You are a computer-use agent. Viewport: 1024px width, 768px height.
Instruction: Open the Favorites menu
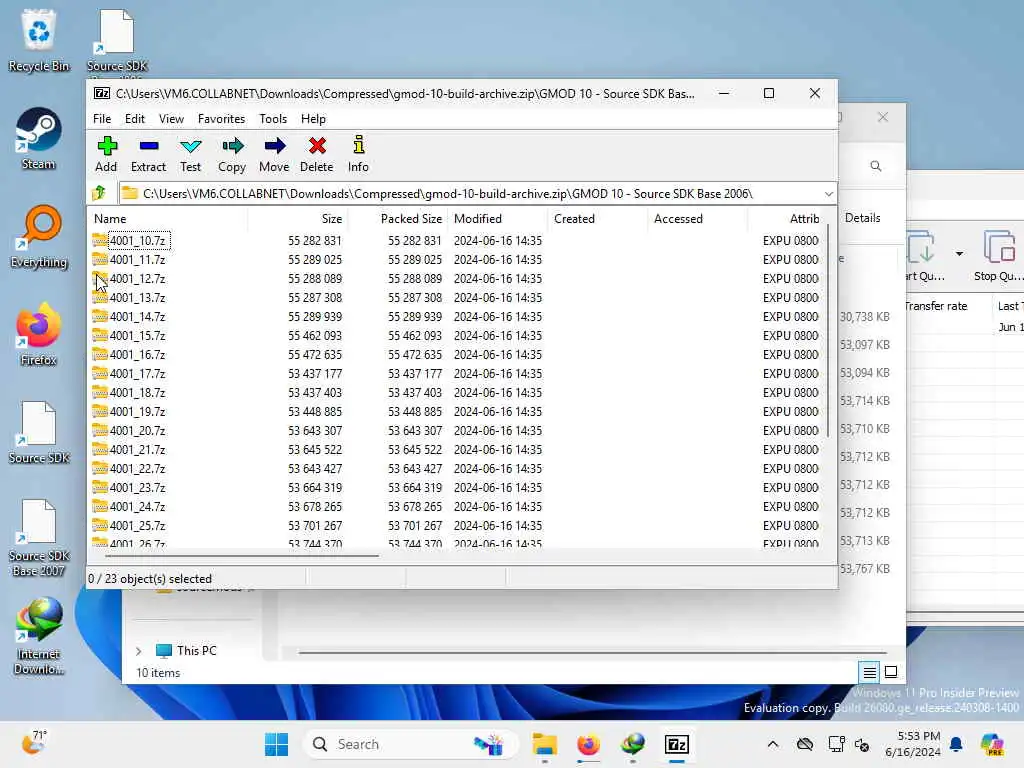(x=221, y=119)
